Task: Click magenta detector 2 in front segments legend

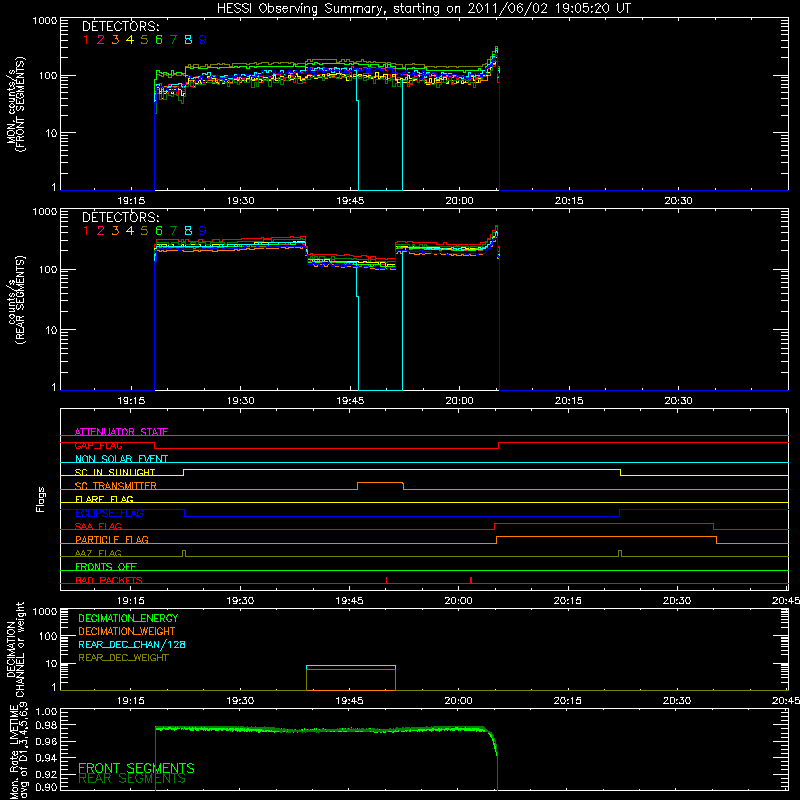Action: pyautogui.click(x=101, y=40)
